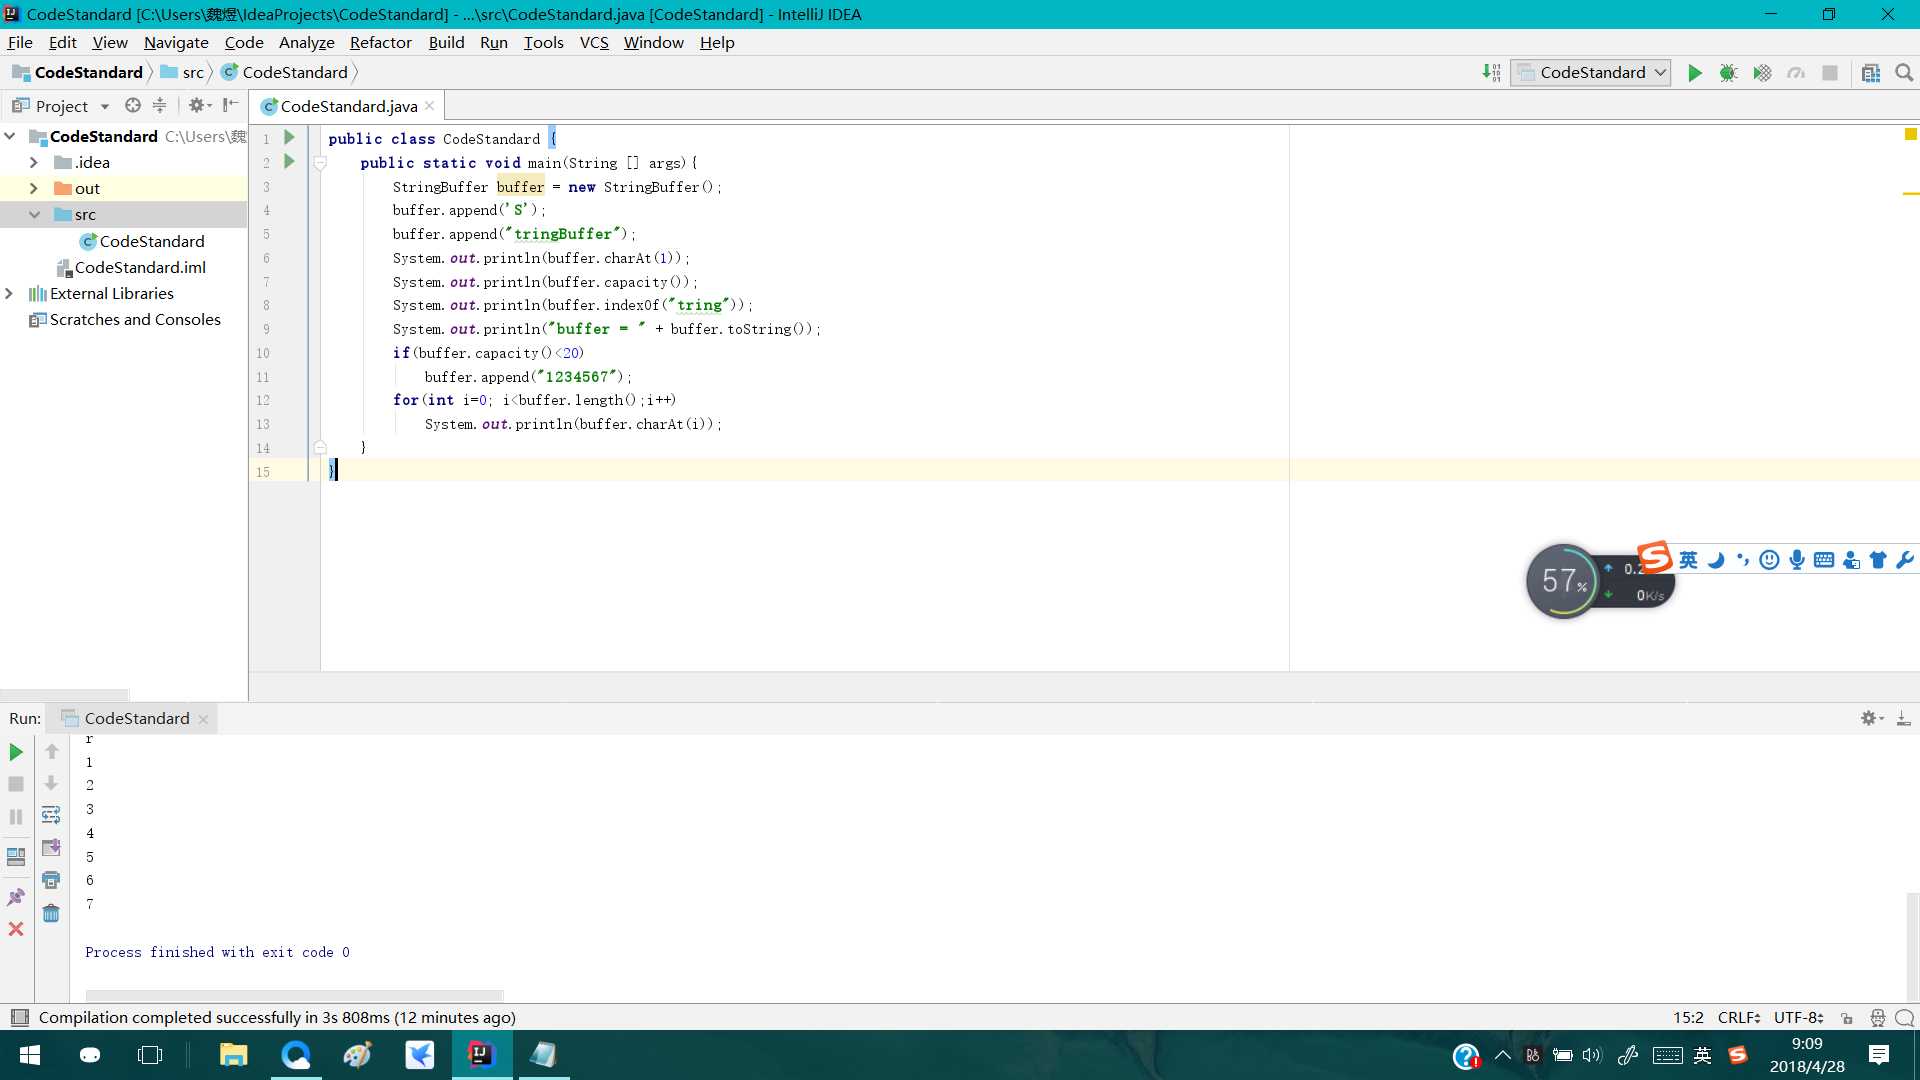Pause output icon in Run panel
This screenshot has height=1080, width=1920.
16,817
